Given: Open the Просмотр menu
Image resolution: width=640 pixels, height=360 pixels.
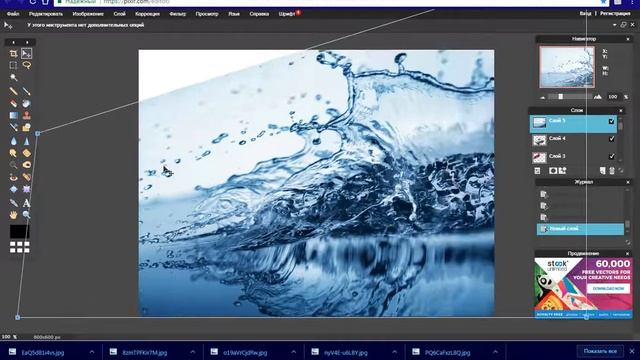Looking at the screenshot, I should (x=207, y=14).
